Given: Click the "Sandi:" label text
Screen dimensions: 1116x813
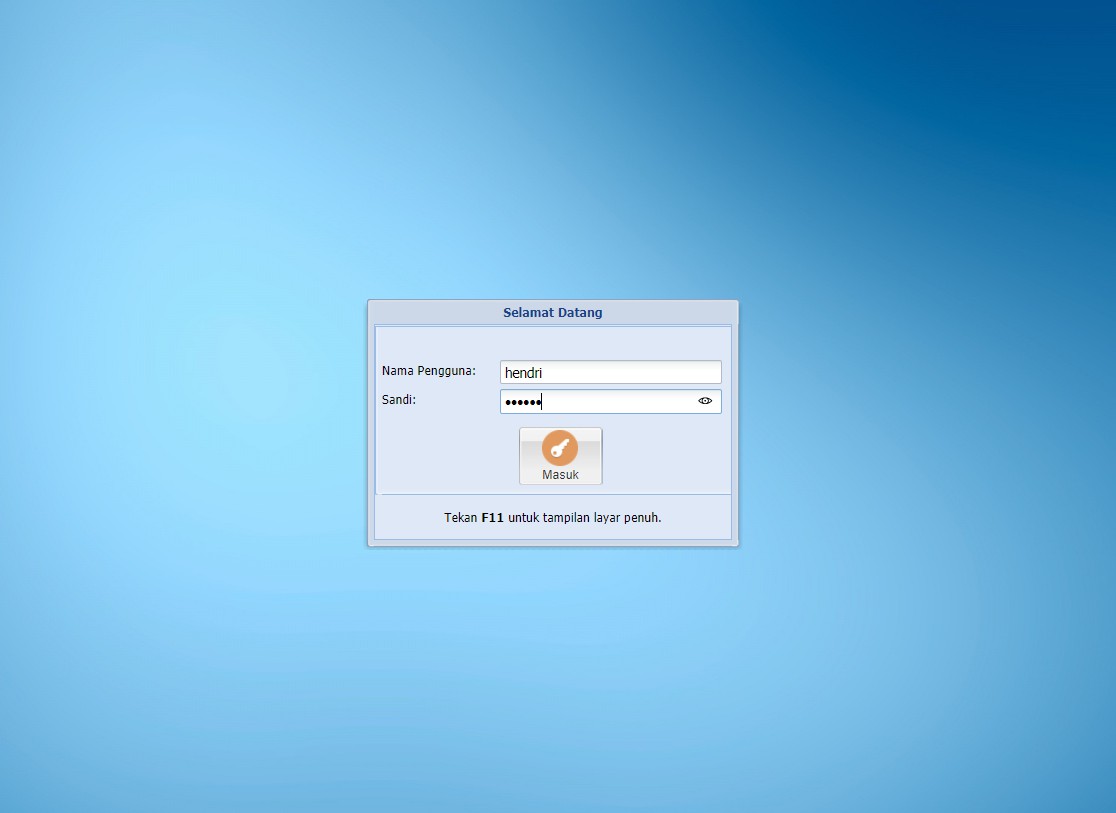Looking at the screenshot, I should 398,400.
